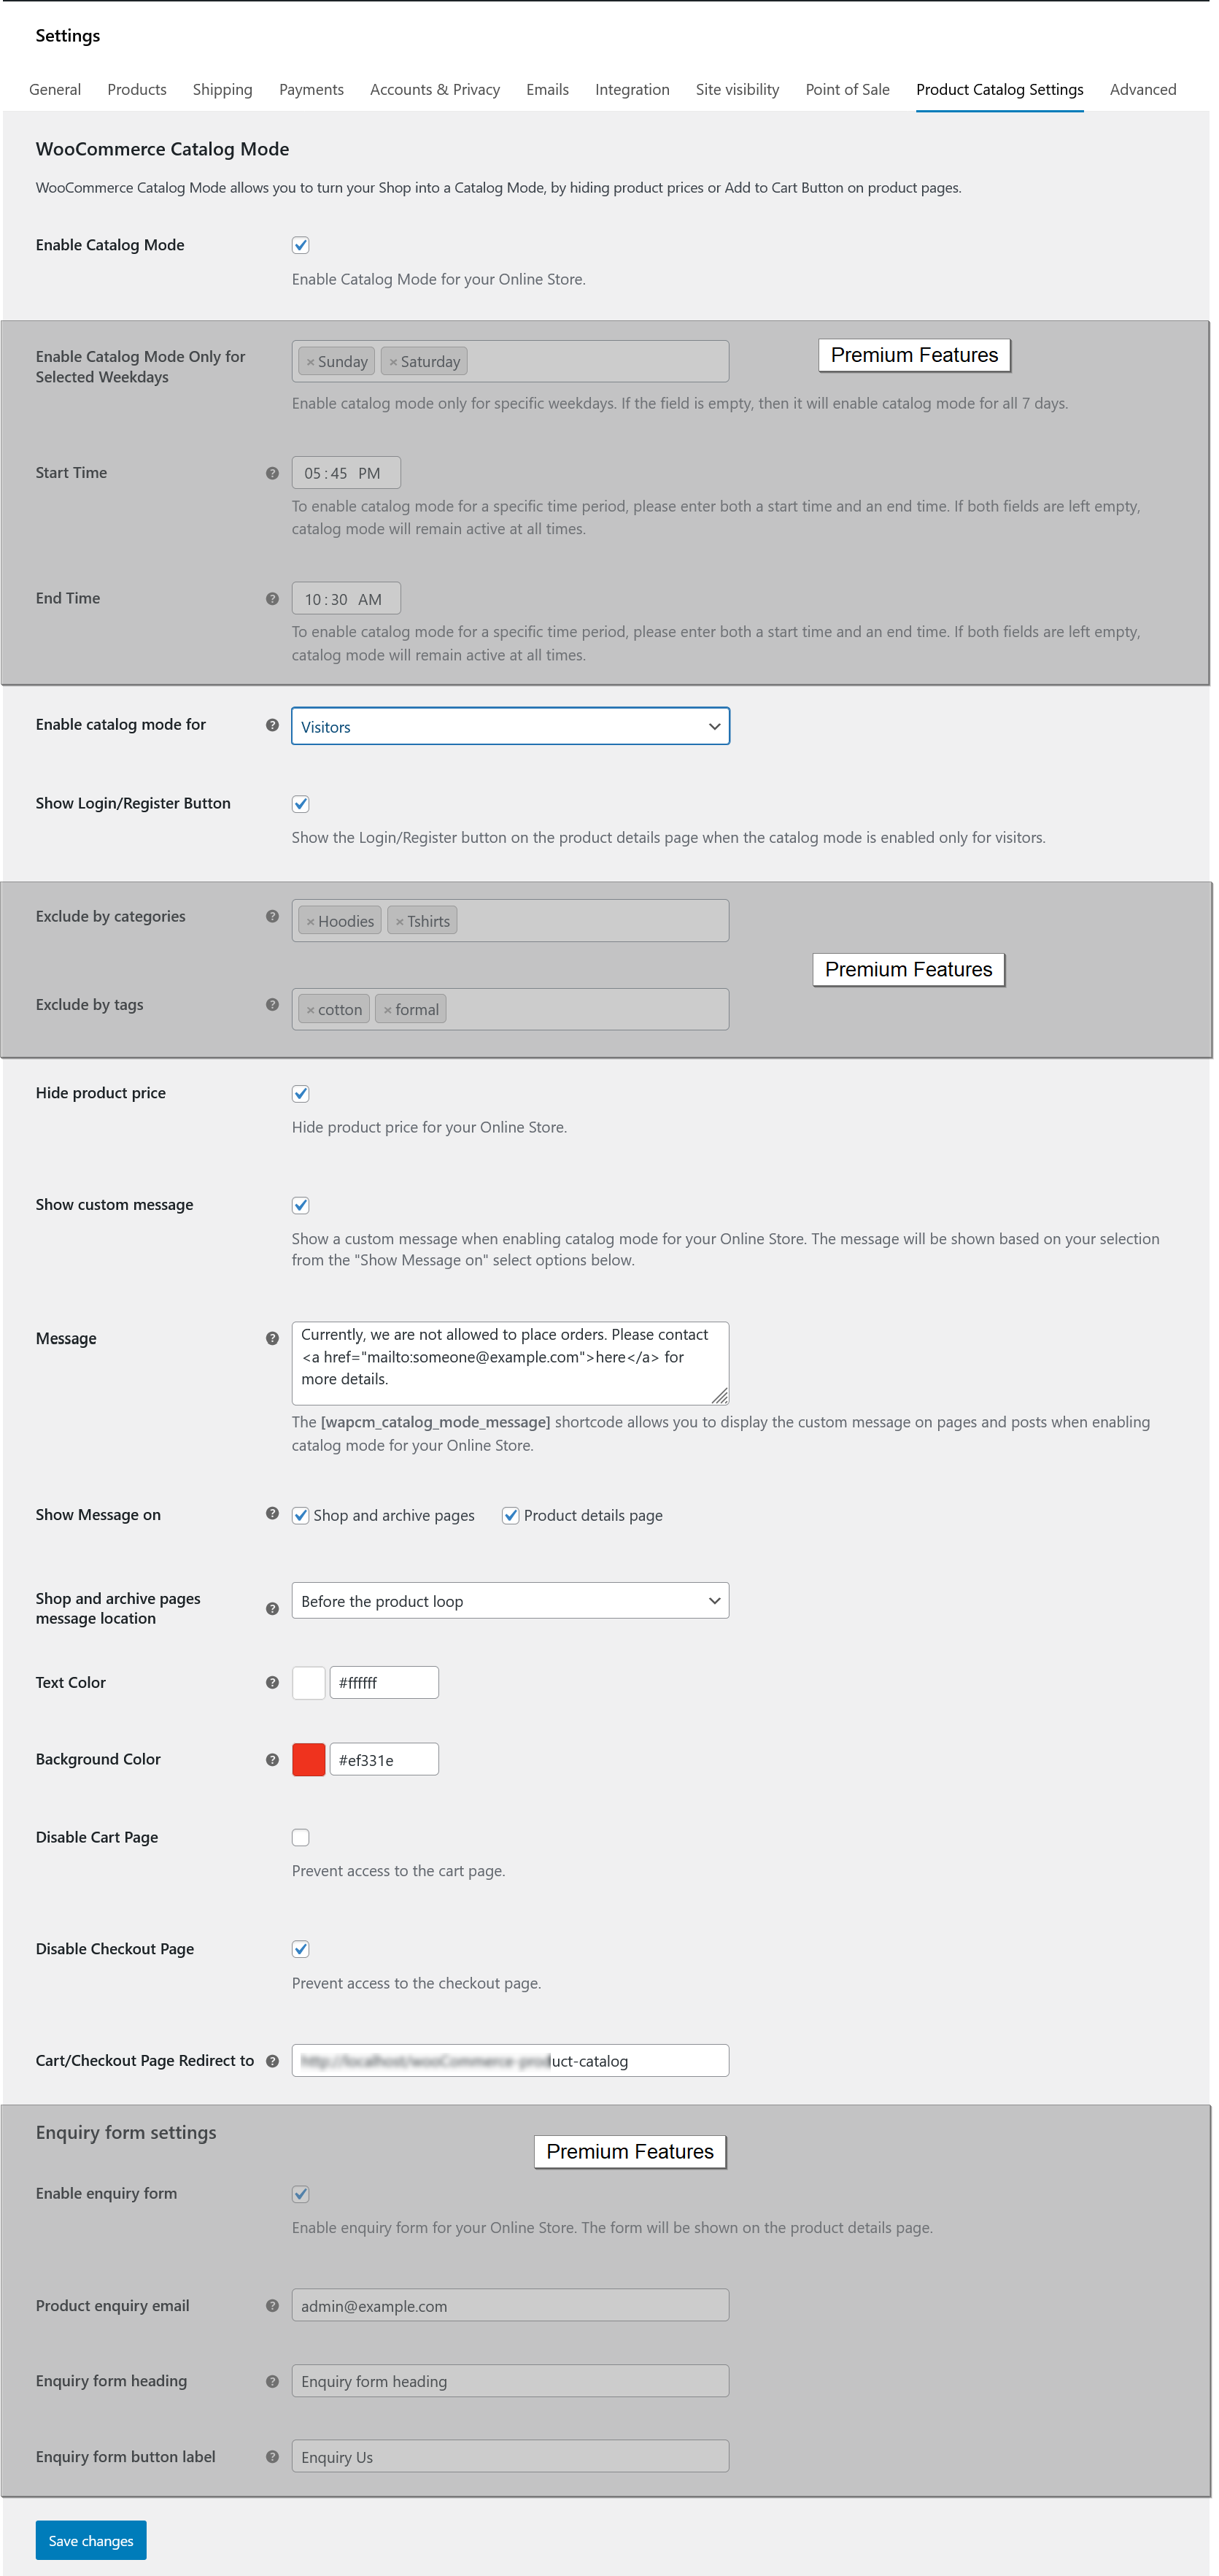Remove the Hoodies category tag

311,921
